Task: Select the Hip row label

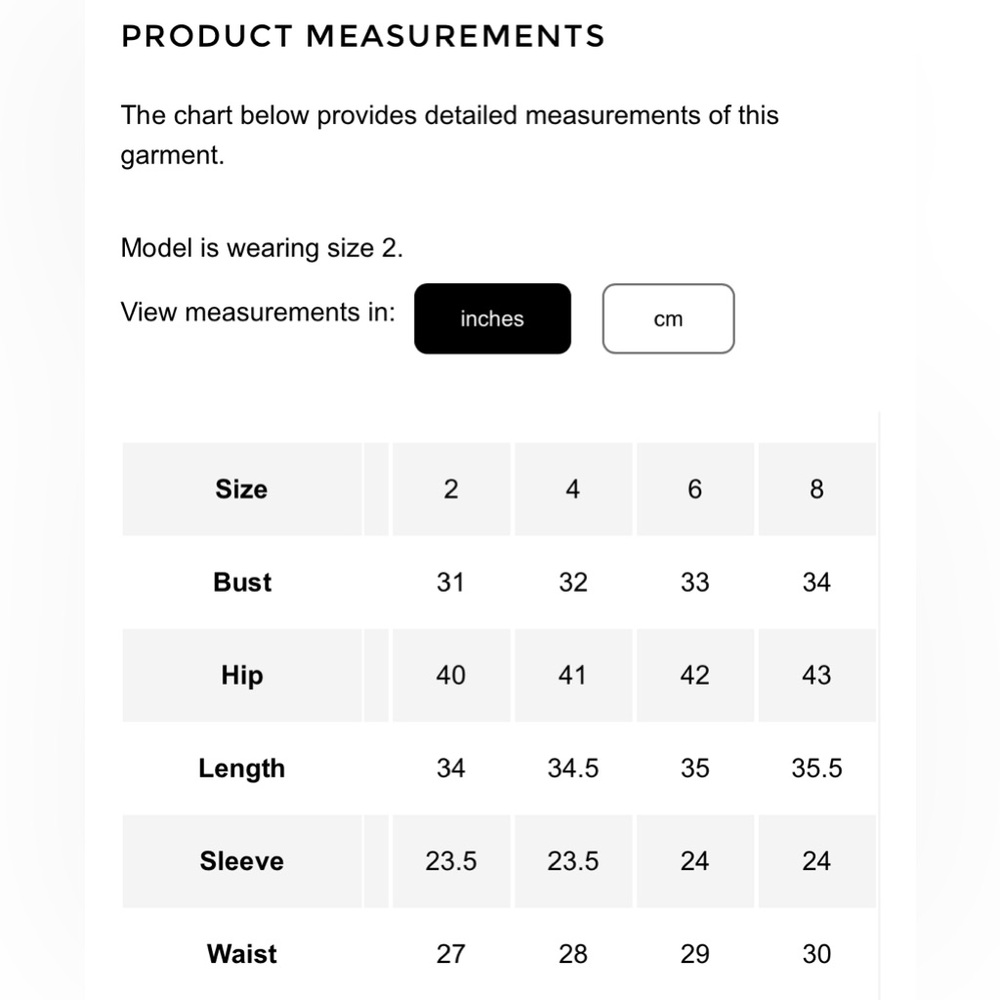Action: pyautogui.click(x=242, y=675)
